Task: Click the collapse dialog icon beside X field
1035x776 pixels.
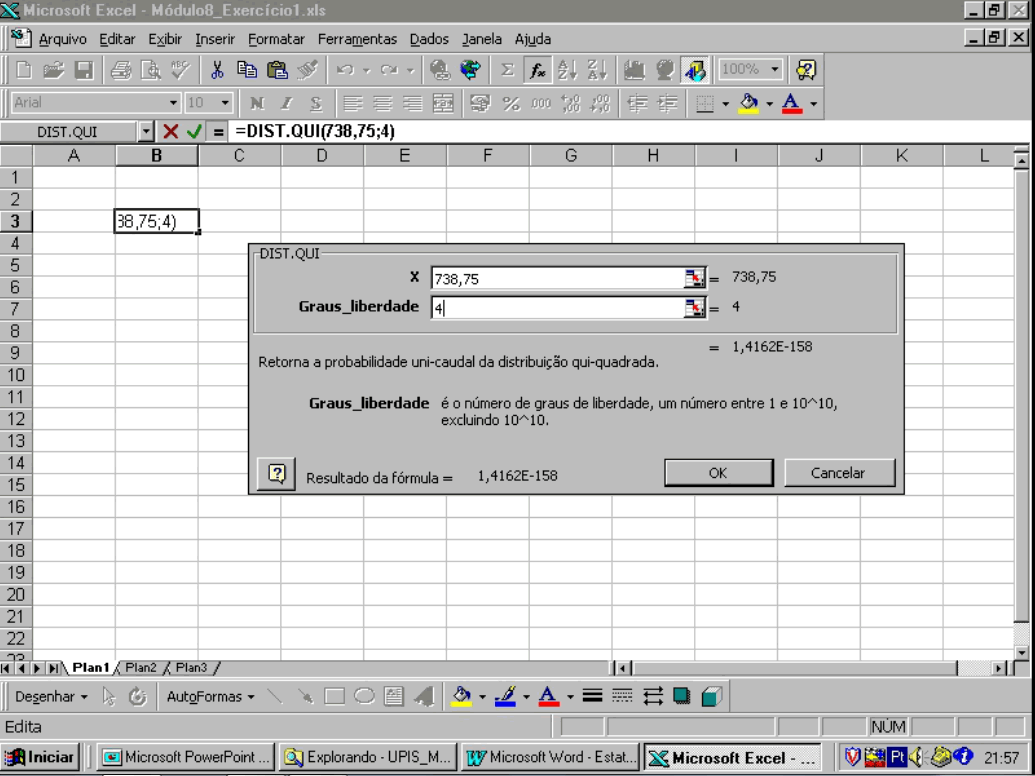Action: pos(695,278)
